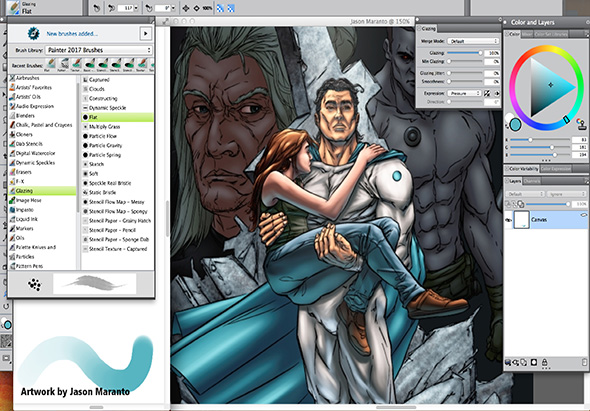Image resolution: width=590 pixels, height=411 pixels.
Task: Select the Blenders brush category
Action: point(42,116)
